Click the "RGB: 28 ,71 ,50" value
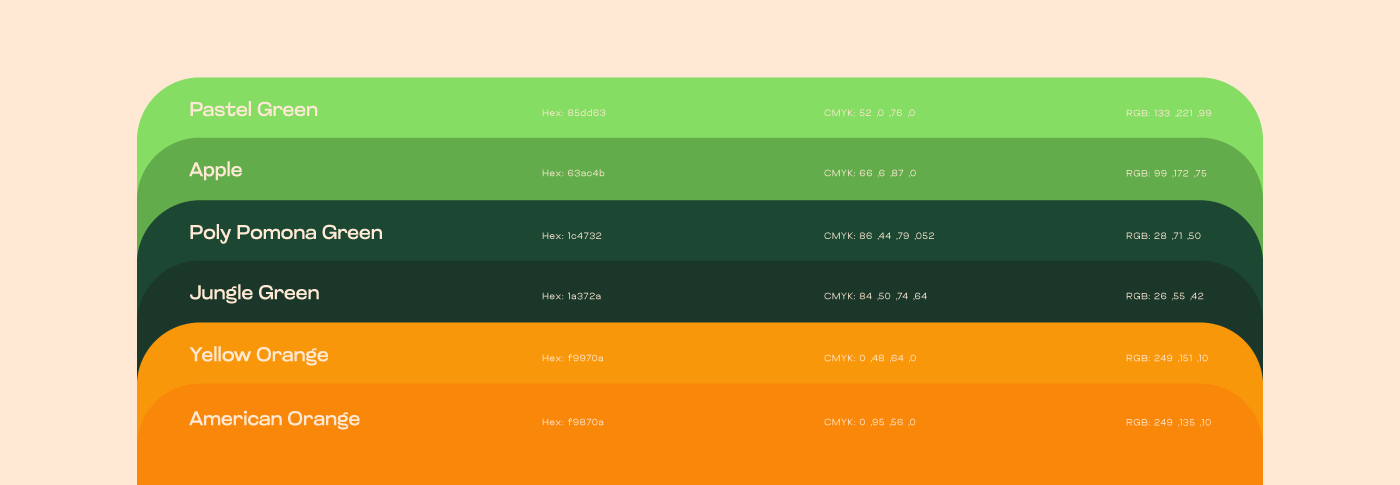 (1163, 236)
